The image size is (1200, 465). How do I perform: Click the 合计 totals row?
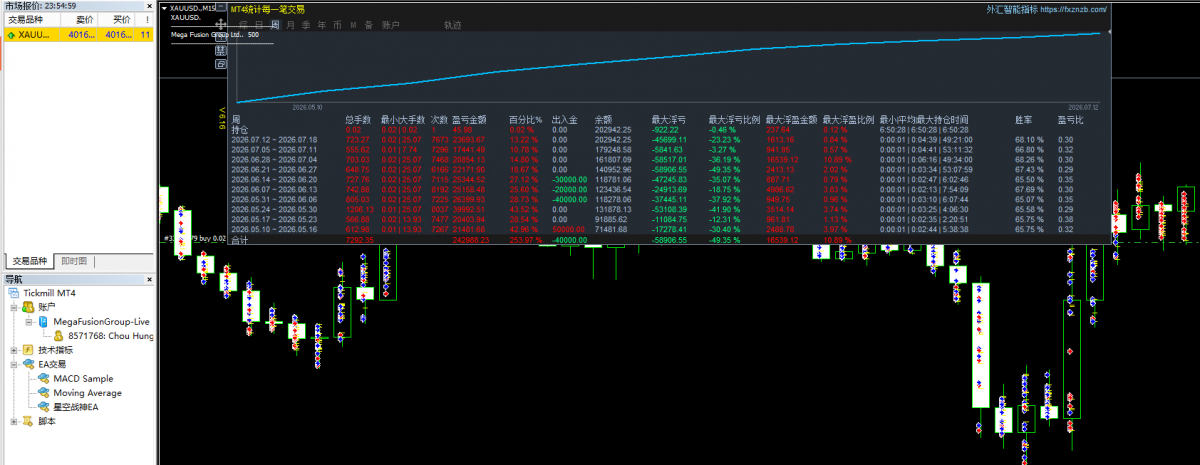[670, 240]
